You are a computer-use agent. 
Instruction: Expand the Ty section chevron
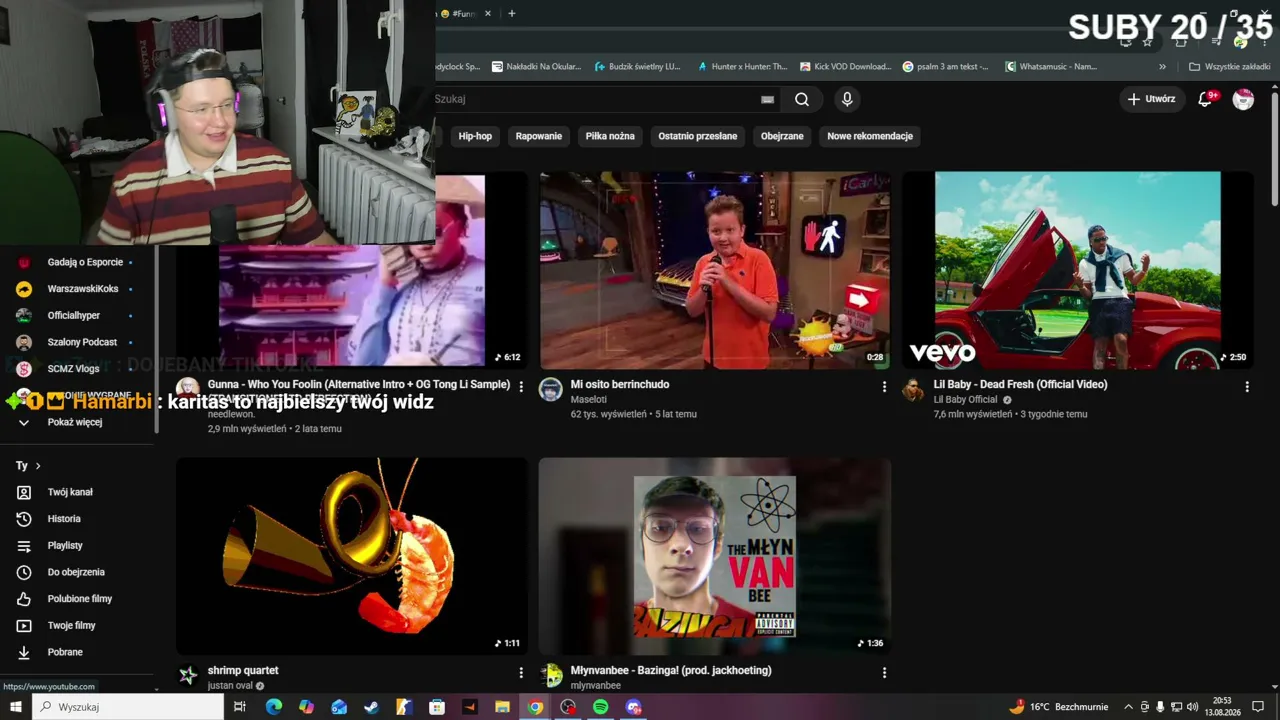(x=38, y=466)
